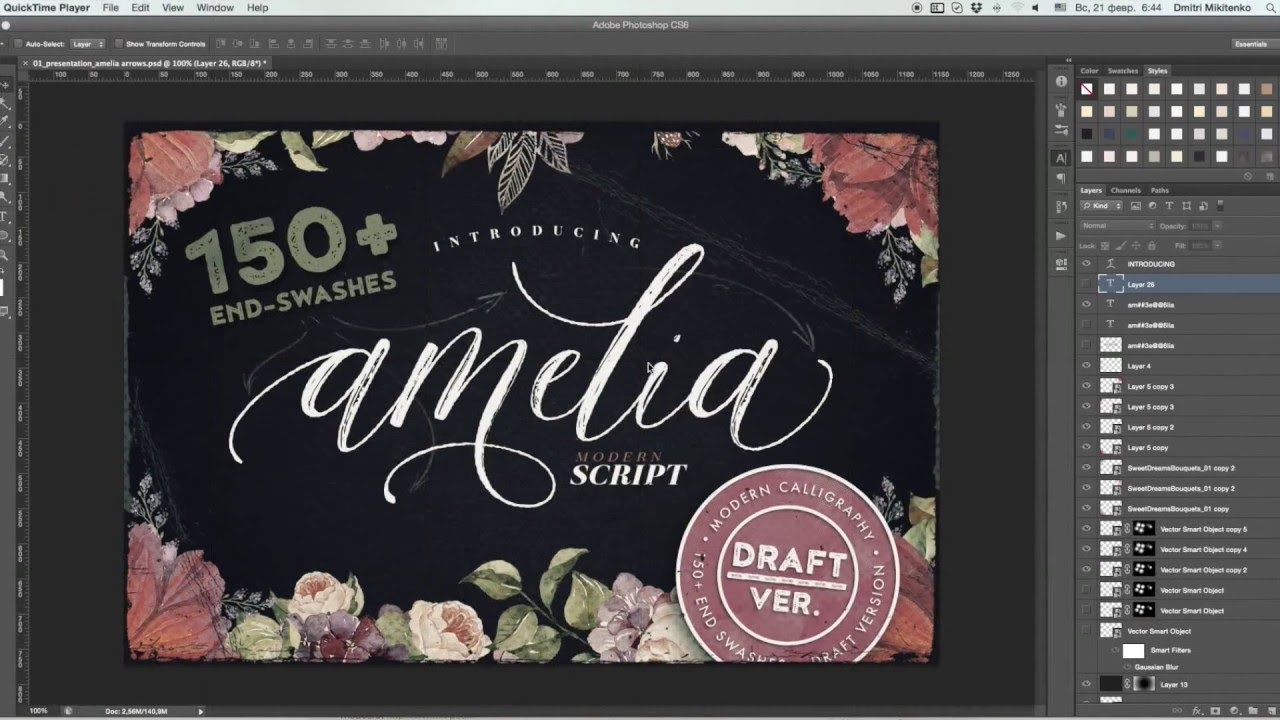Viewport: 1280px width, 720px height.
Task: Add layer style using fx icon
Action: 1197,711
